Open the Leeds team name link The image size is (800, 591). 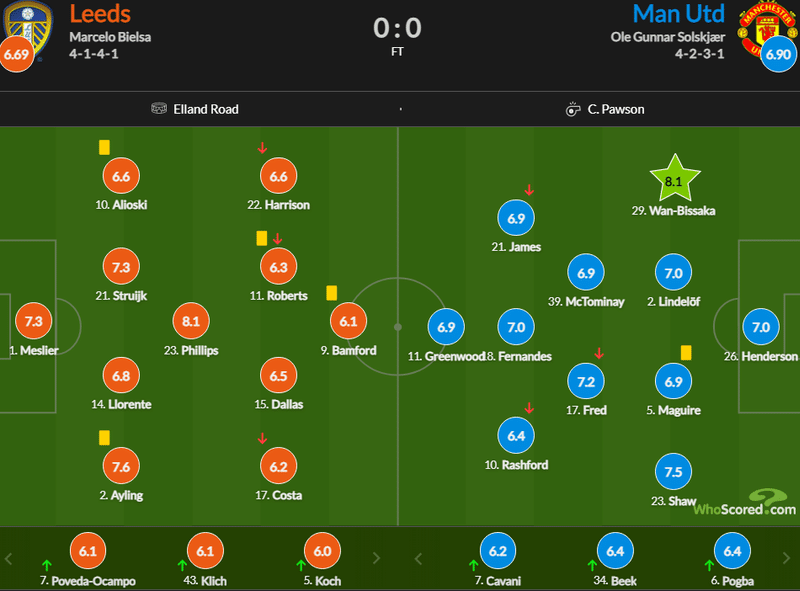pos(100,14)
